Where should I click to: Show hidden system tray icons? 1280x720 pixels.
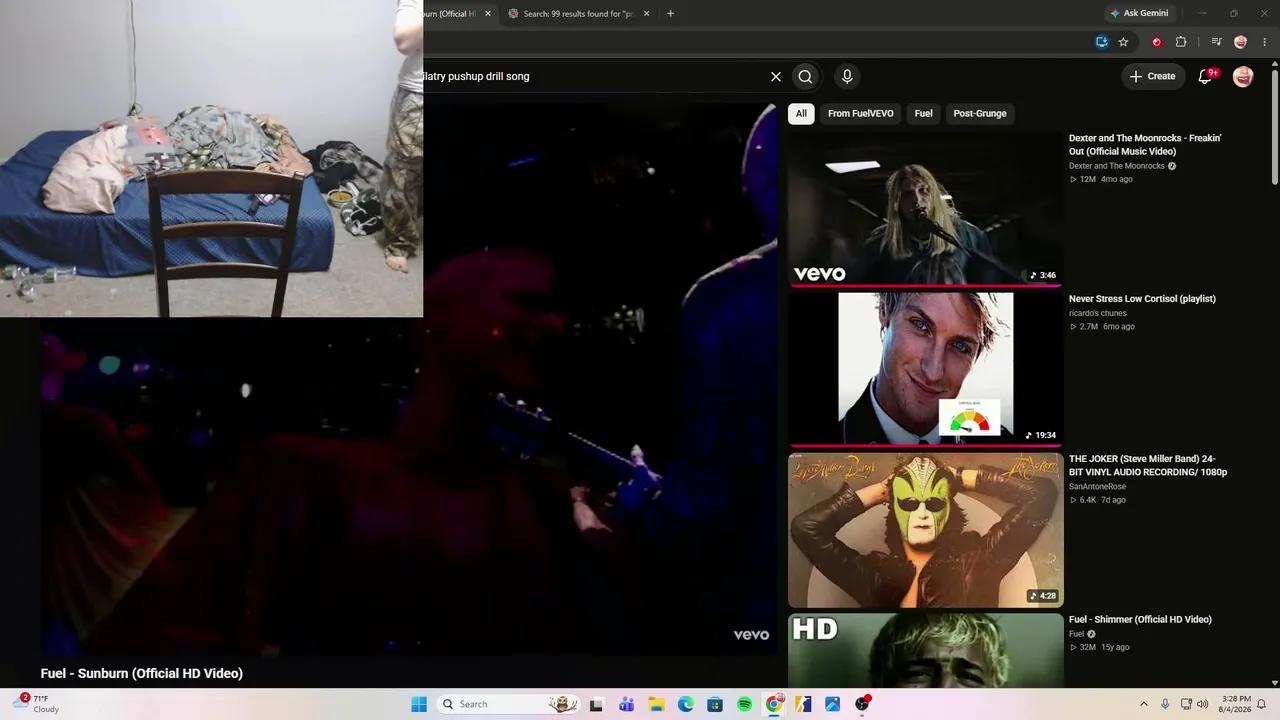(x=1144, y=704)
